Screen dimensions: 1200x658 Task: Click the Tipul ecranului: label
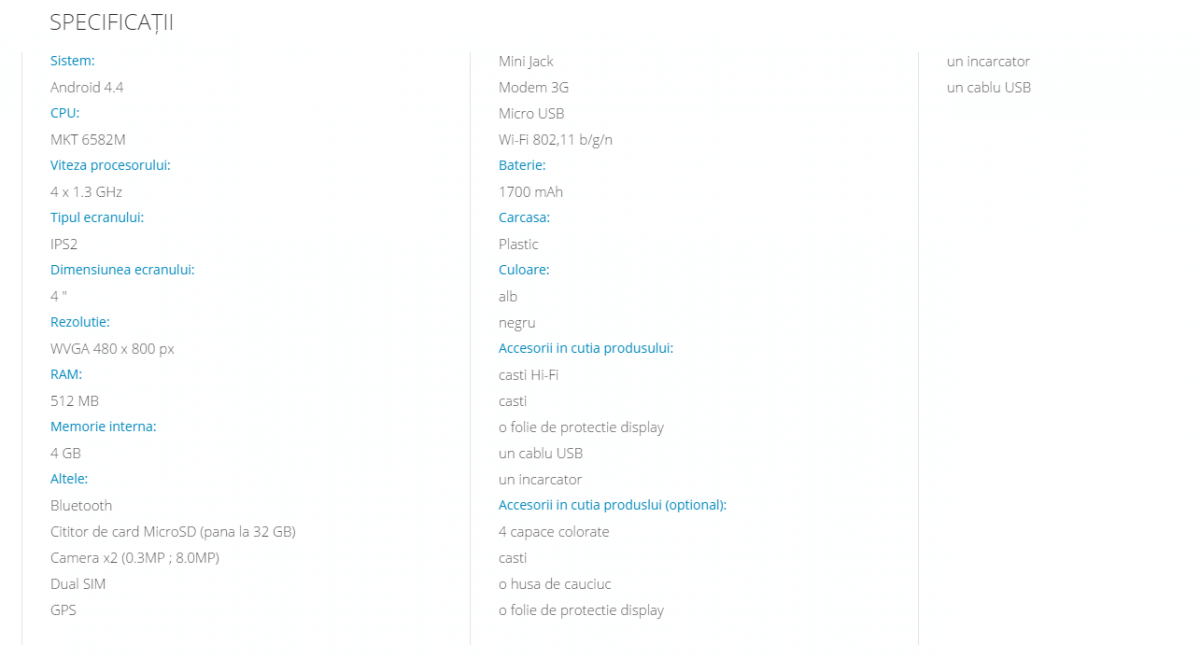98,217
